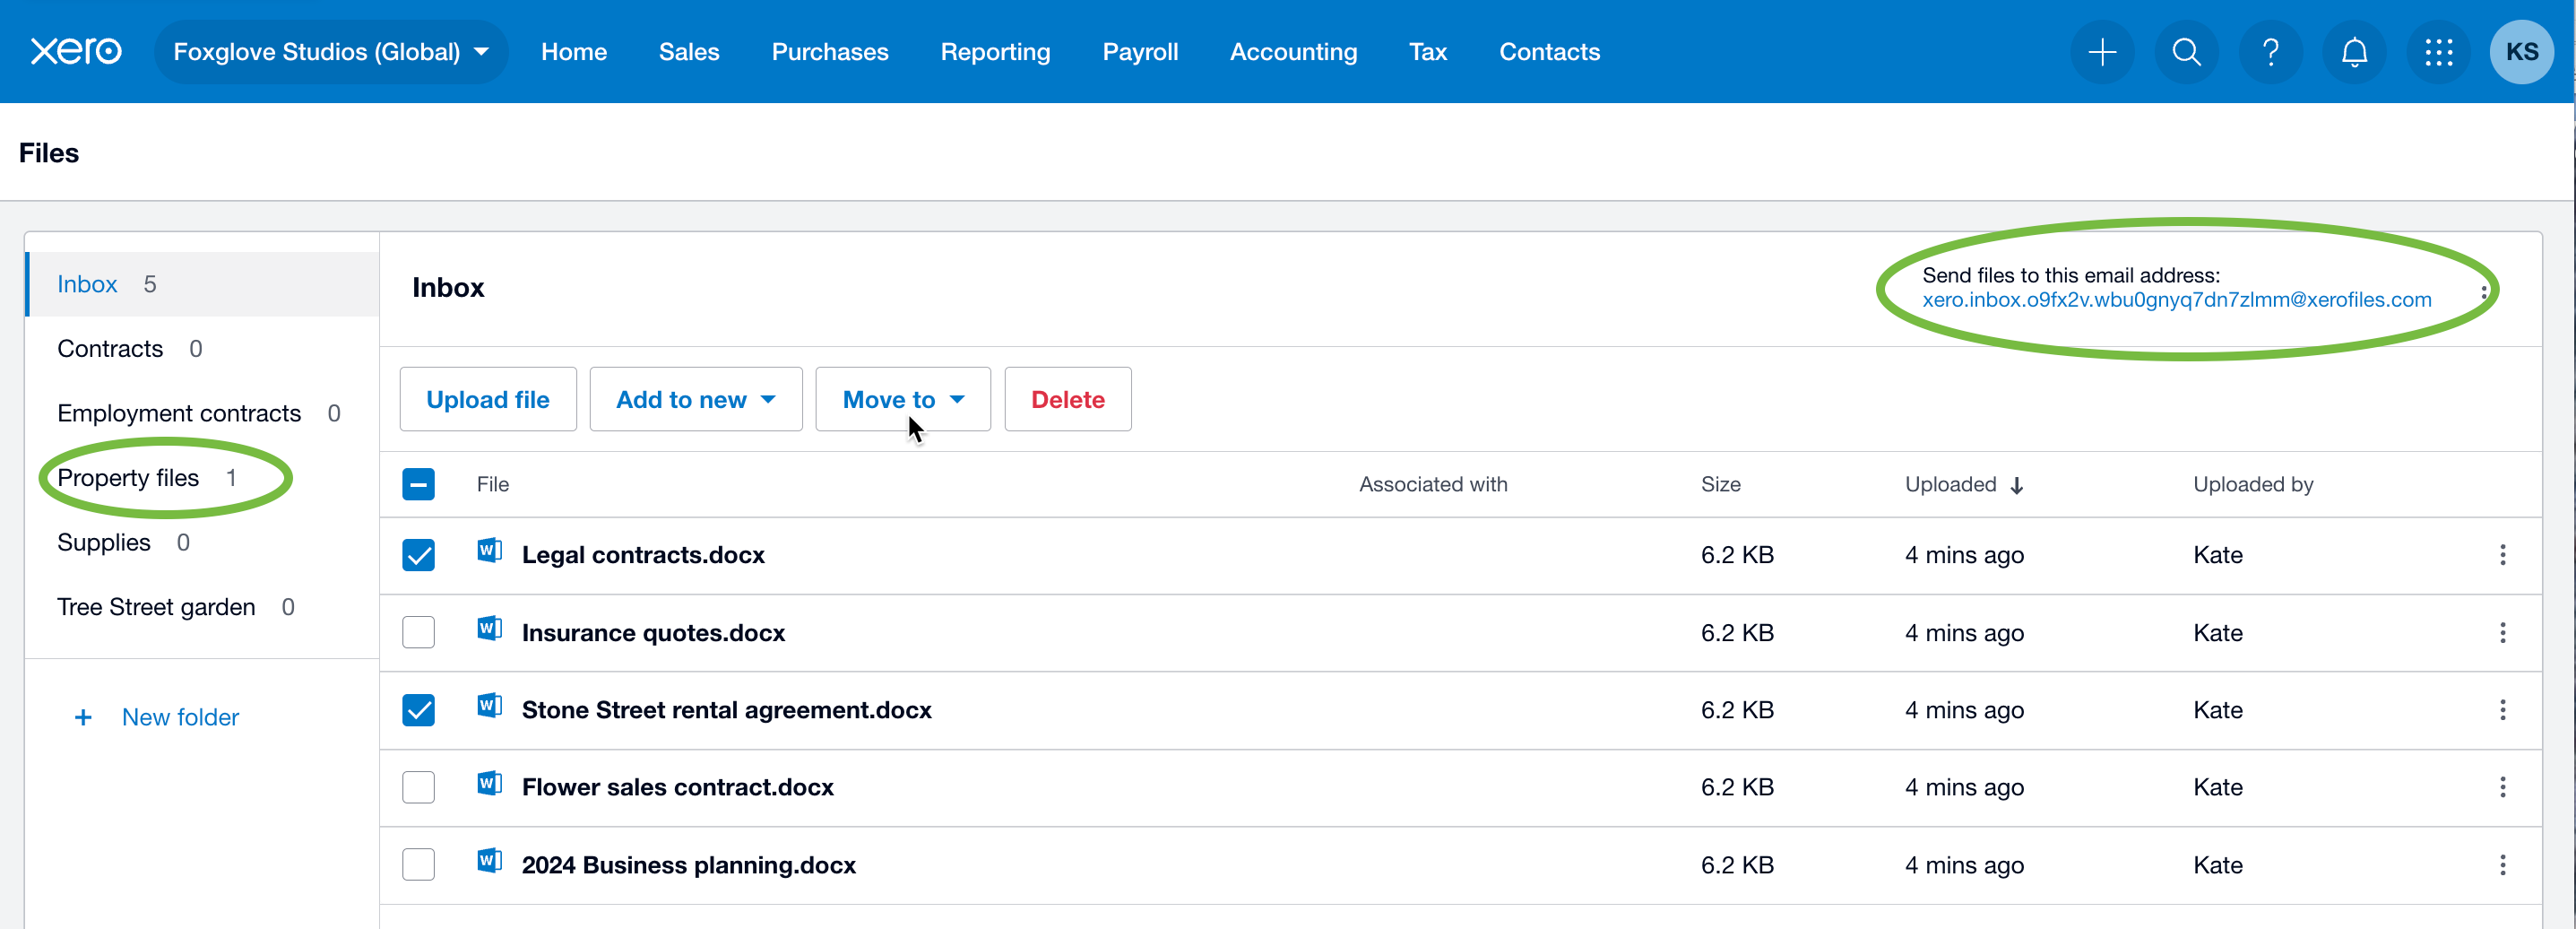Open the global search icon
The height and width of the screenshot is (929, 2576).
(2186, 52)
